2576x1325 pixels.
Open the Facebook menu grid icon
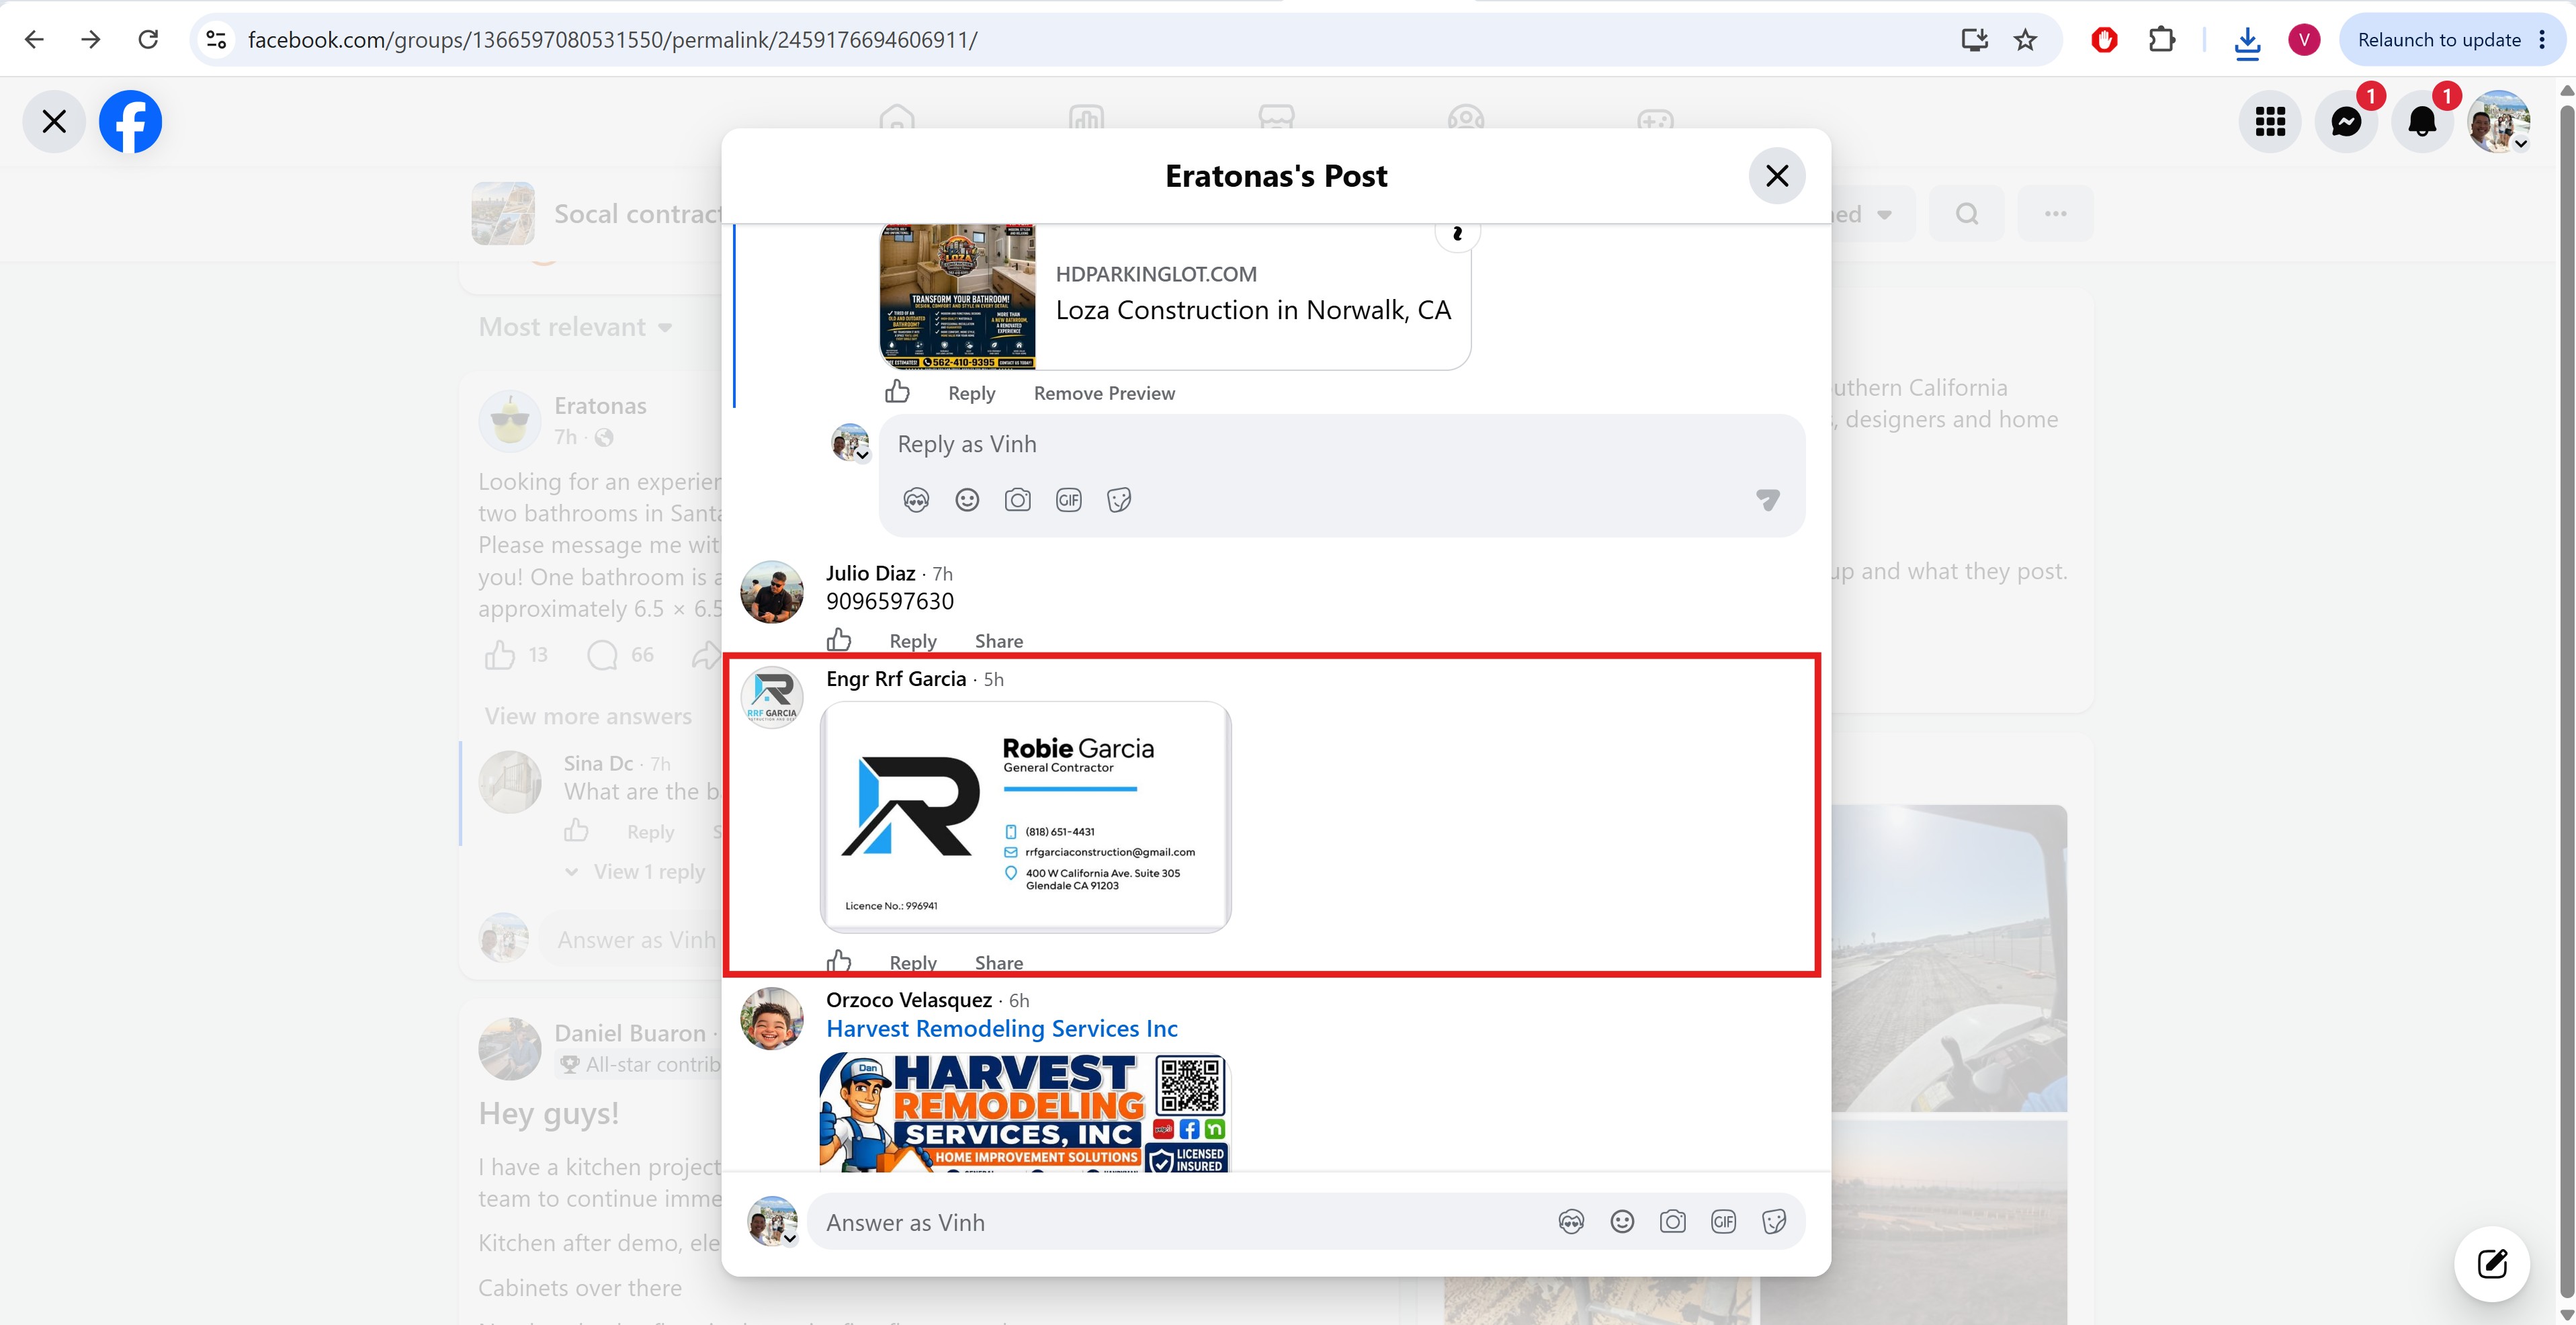click(x=2270, y=122)
